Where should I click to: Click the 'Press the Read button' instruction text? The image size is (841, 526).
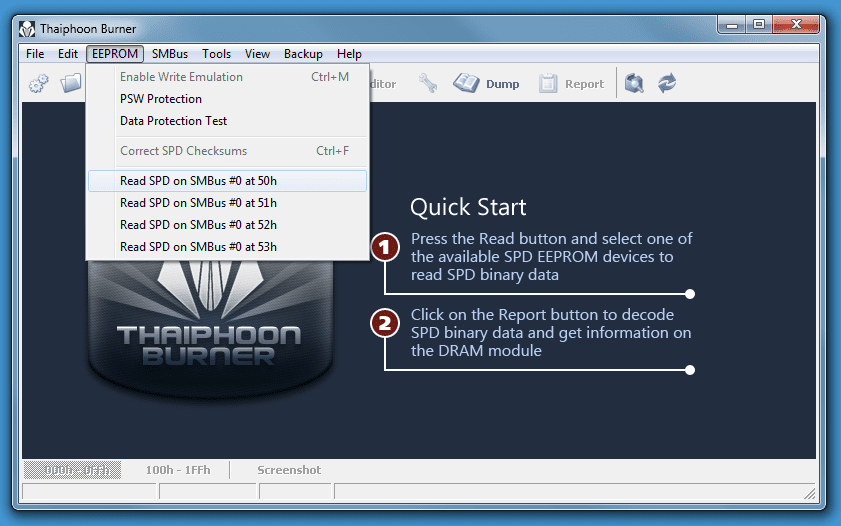tap(551, 257)
